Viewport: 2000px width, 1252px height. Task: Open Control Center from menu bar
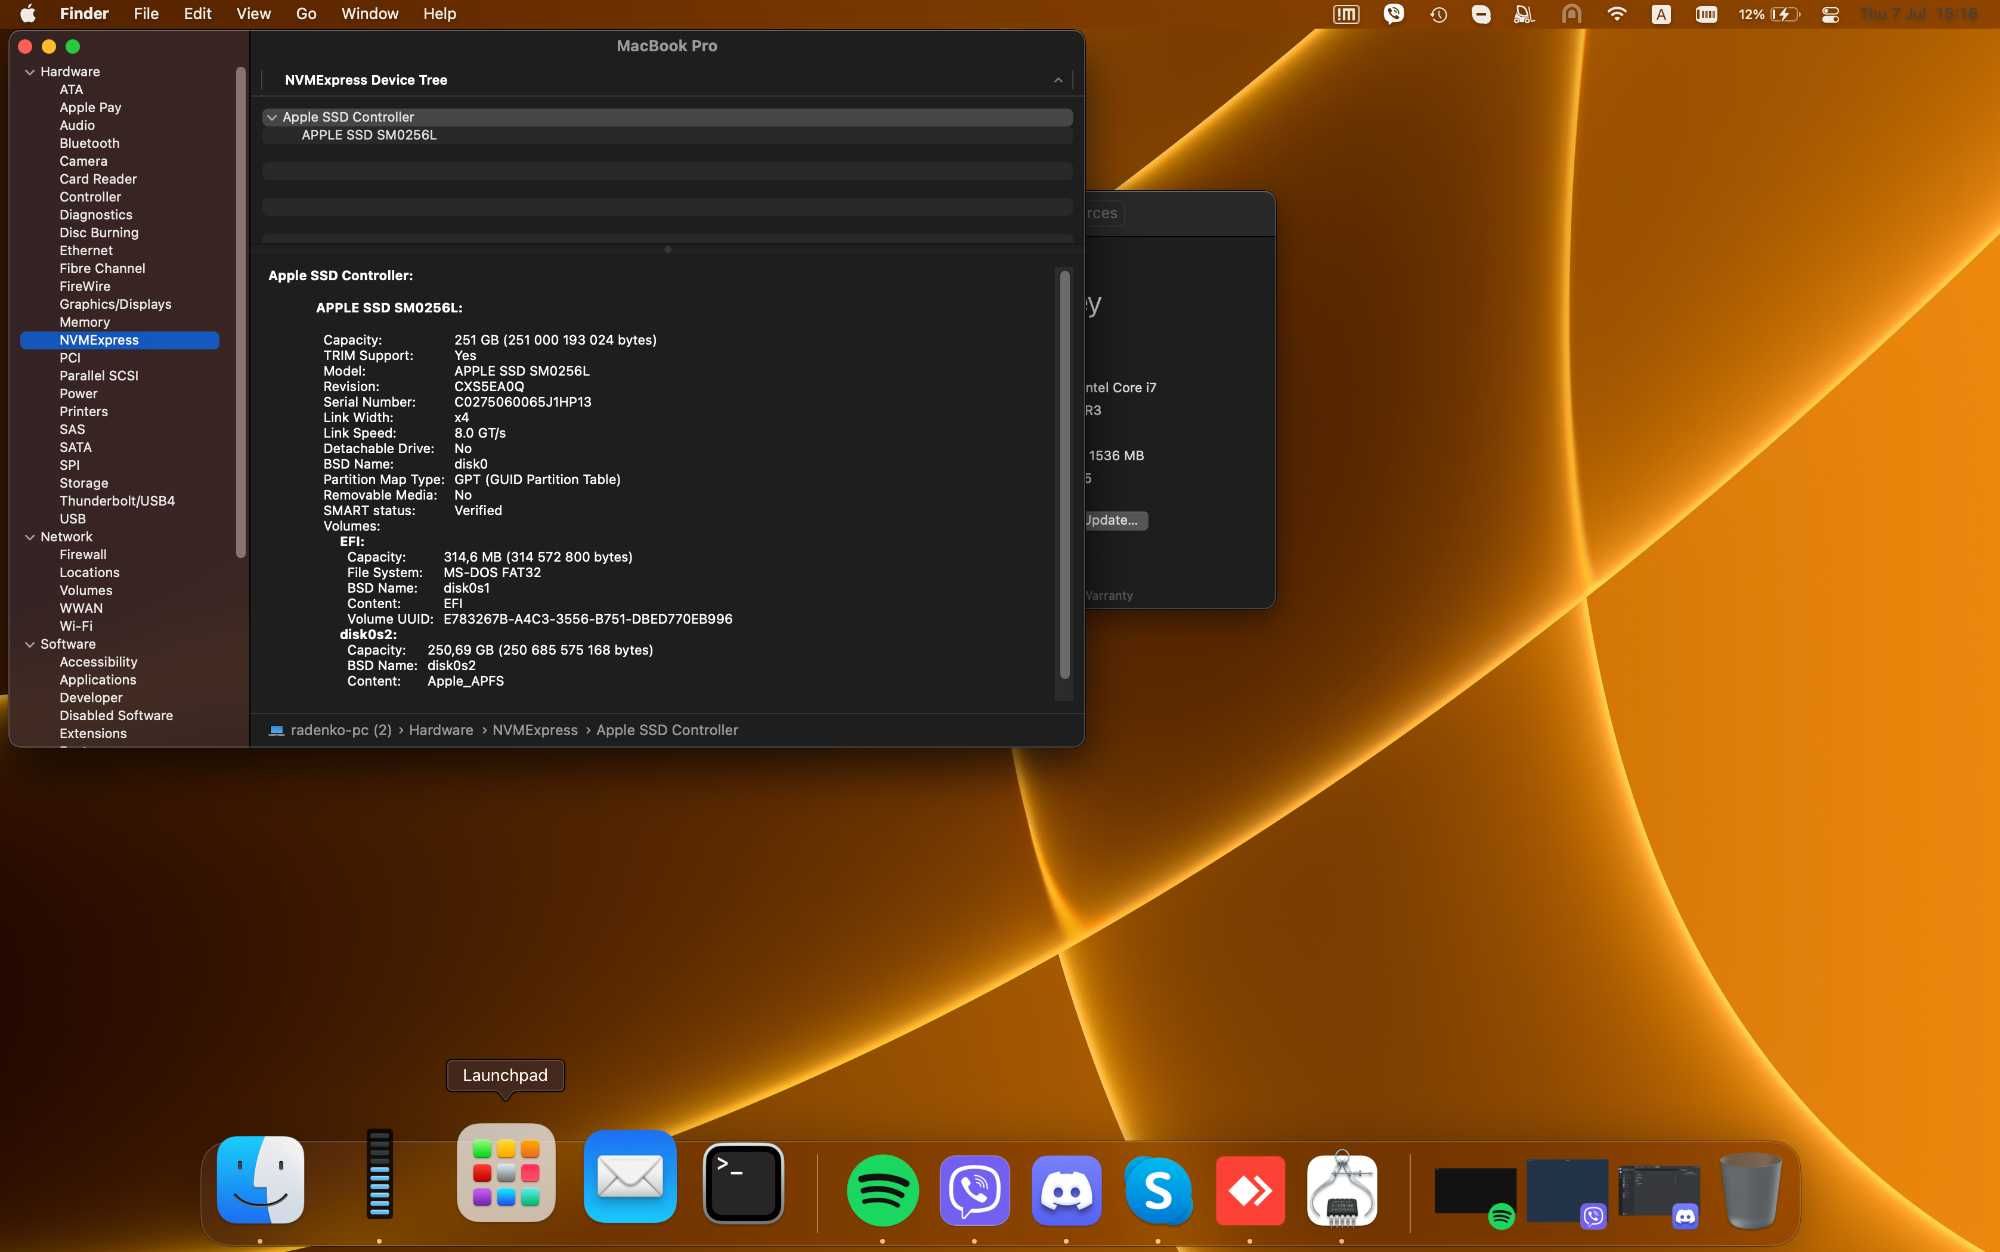coord(1831,14)
